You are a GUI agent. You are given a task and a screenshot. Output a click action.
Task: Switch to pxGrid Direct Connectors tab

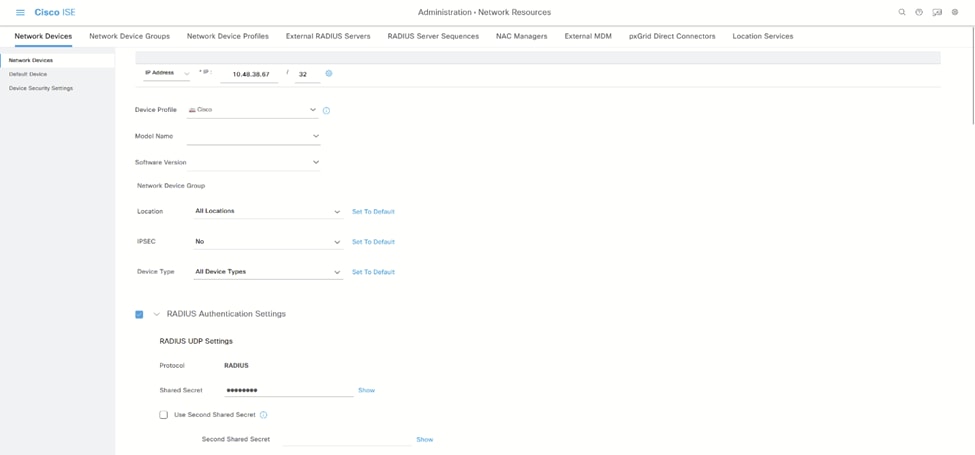coord(672,36)
